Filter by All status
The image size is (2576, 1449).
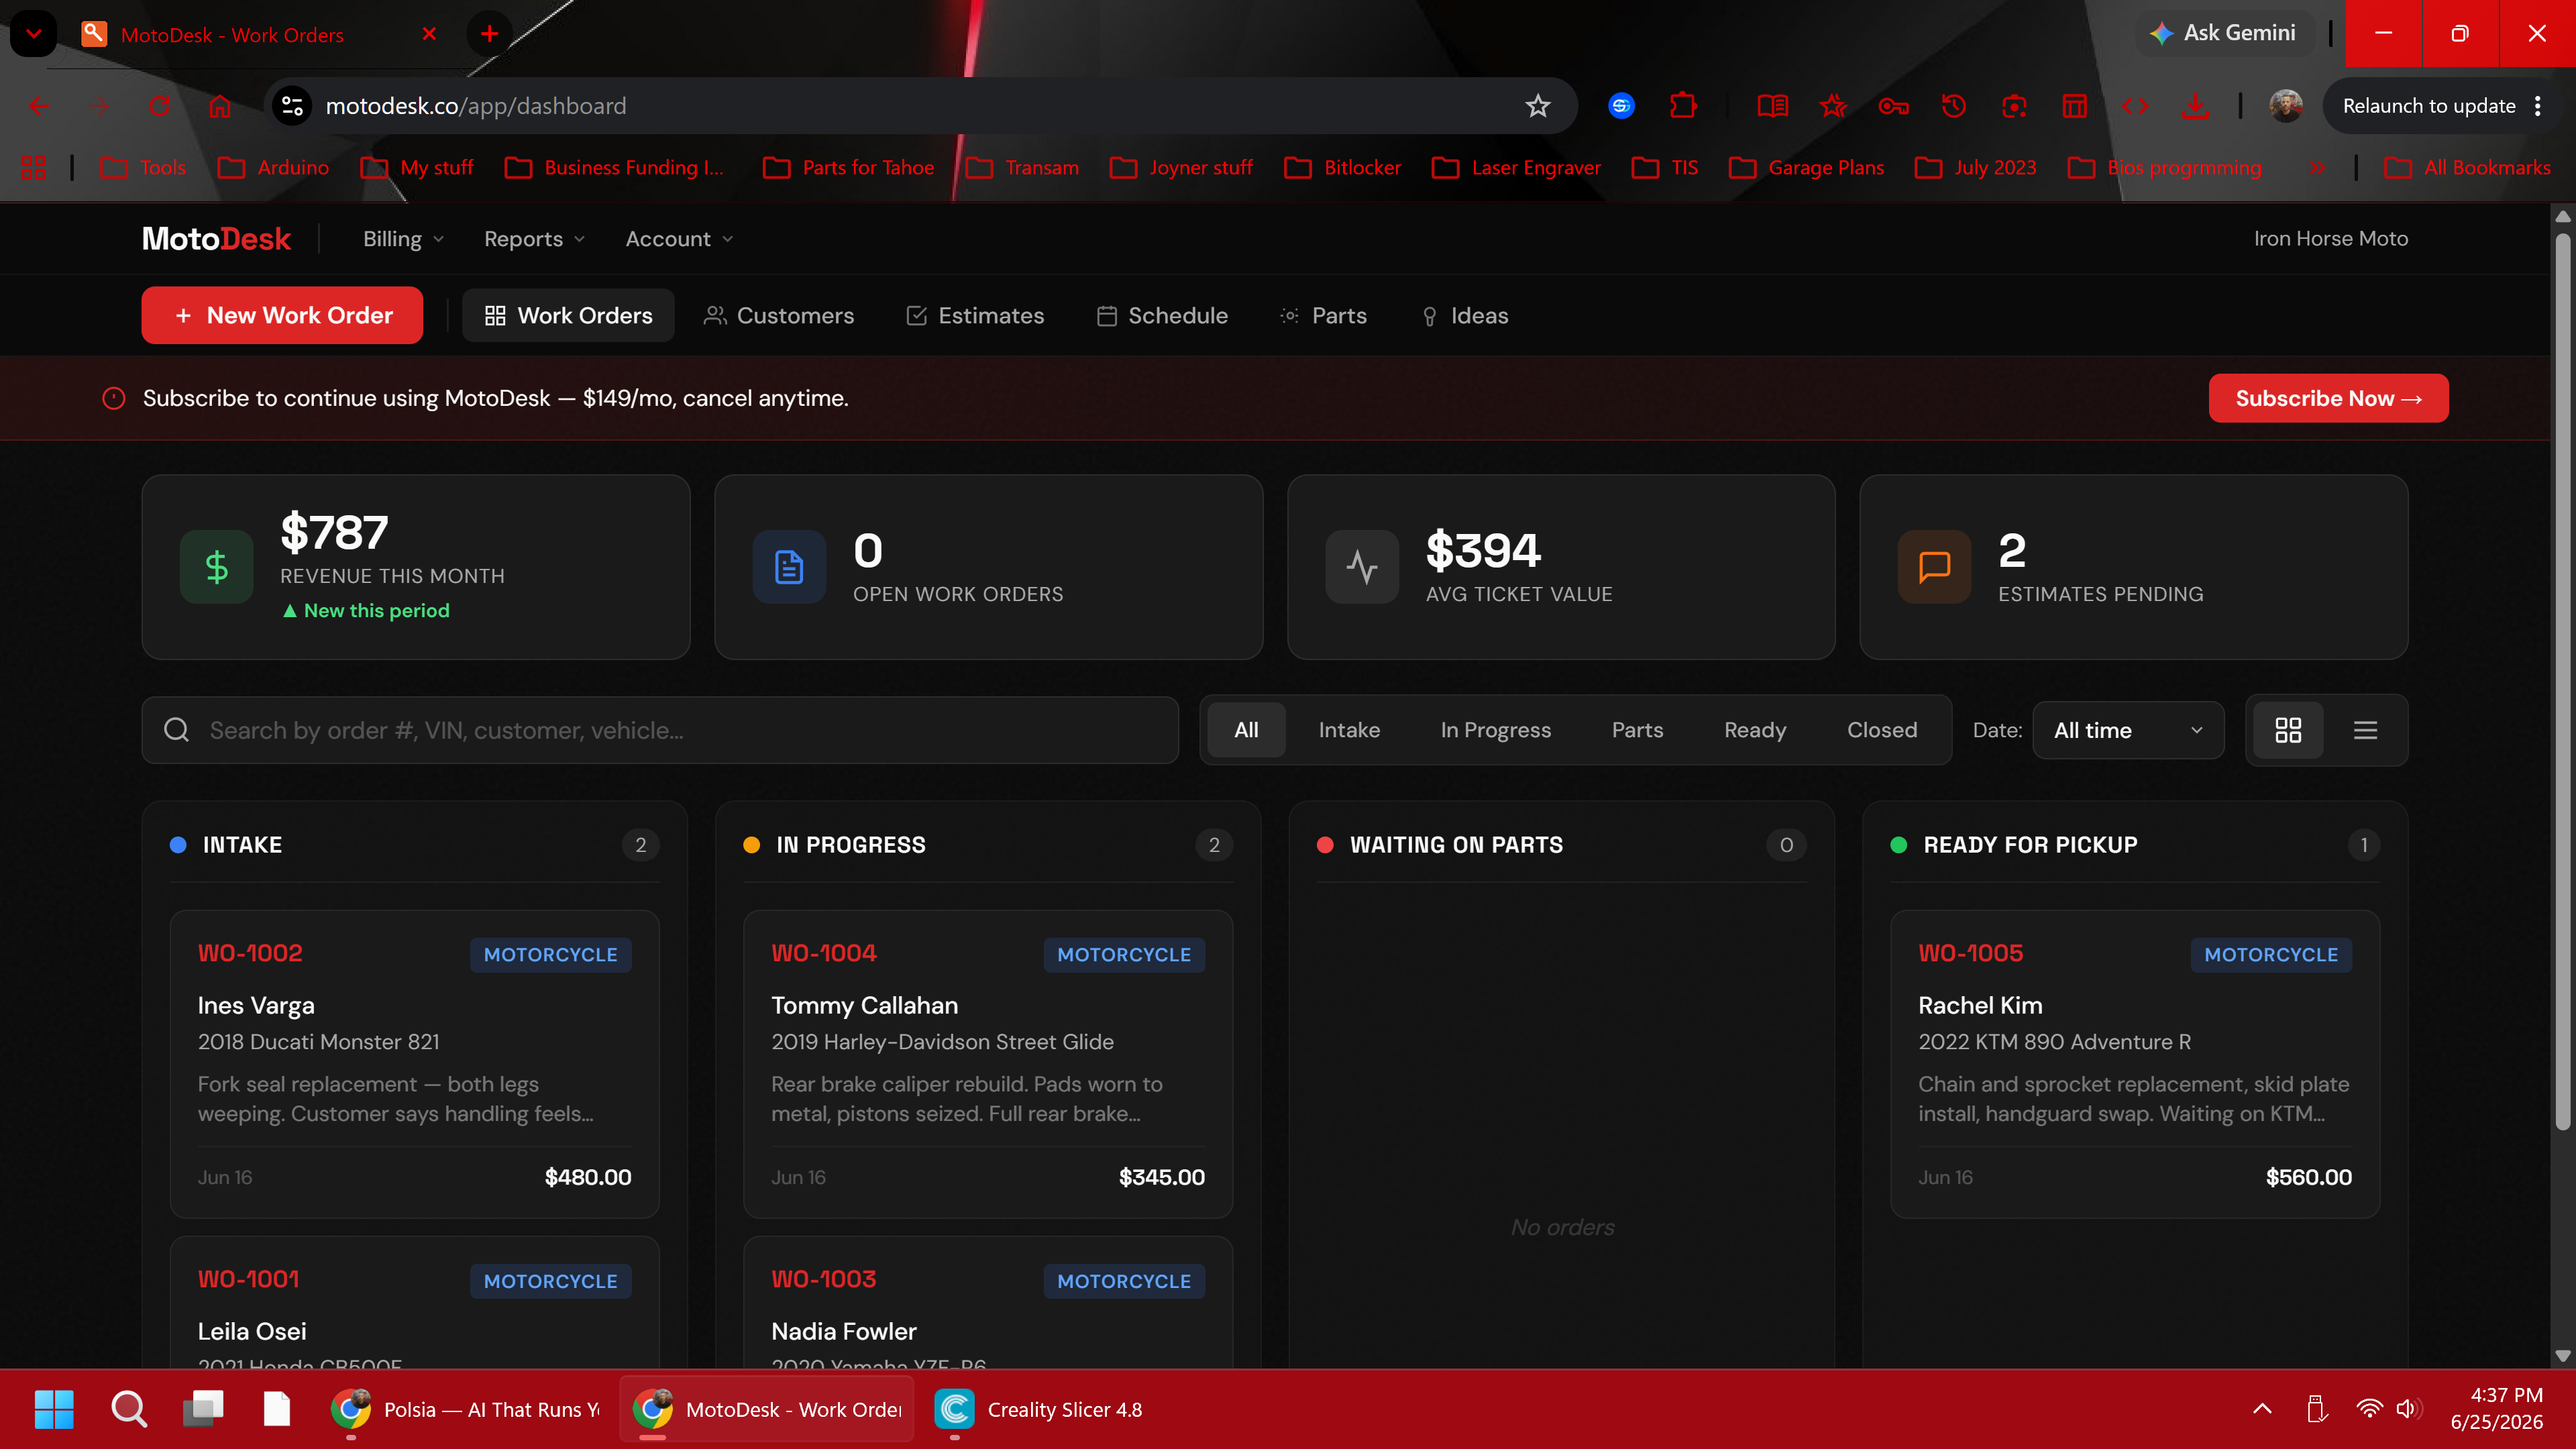(x=1246, y=730)
